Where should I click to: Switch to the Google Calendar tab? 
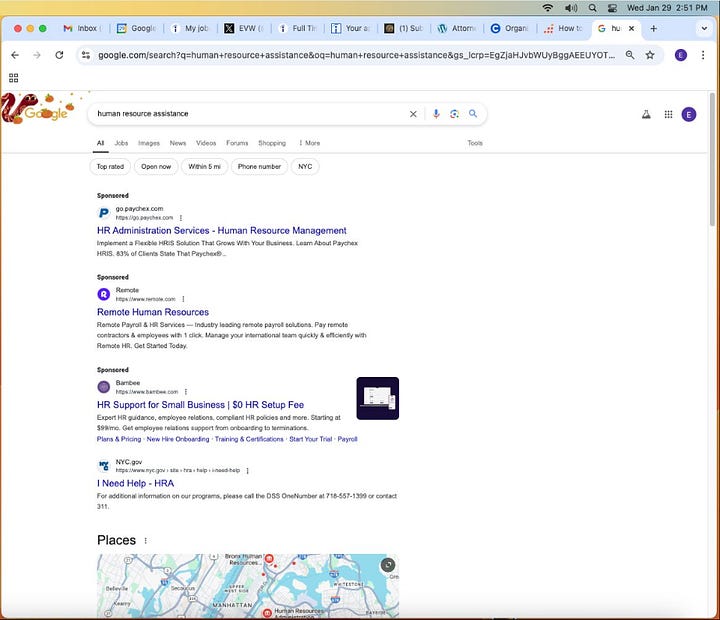[136, 28]
